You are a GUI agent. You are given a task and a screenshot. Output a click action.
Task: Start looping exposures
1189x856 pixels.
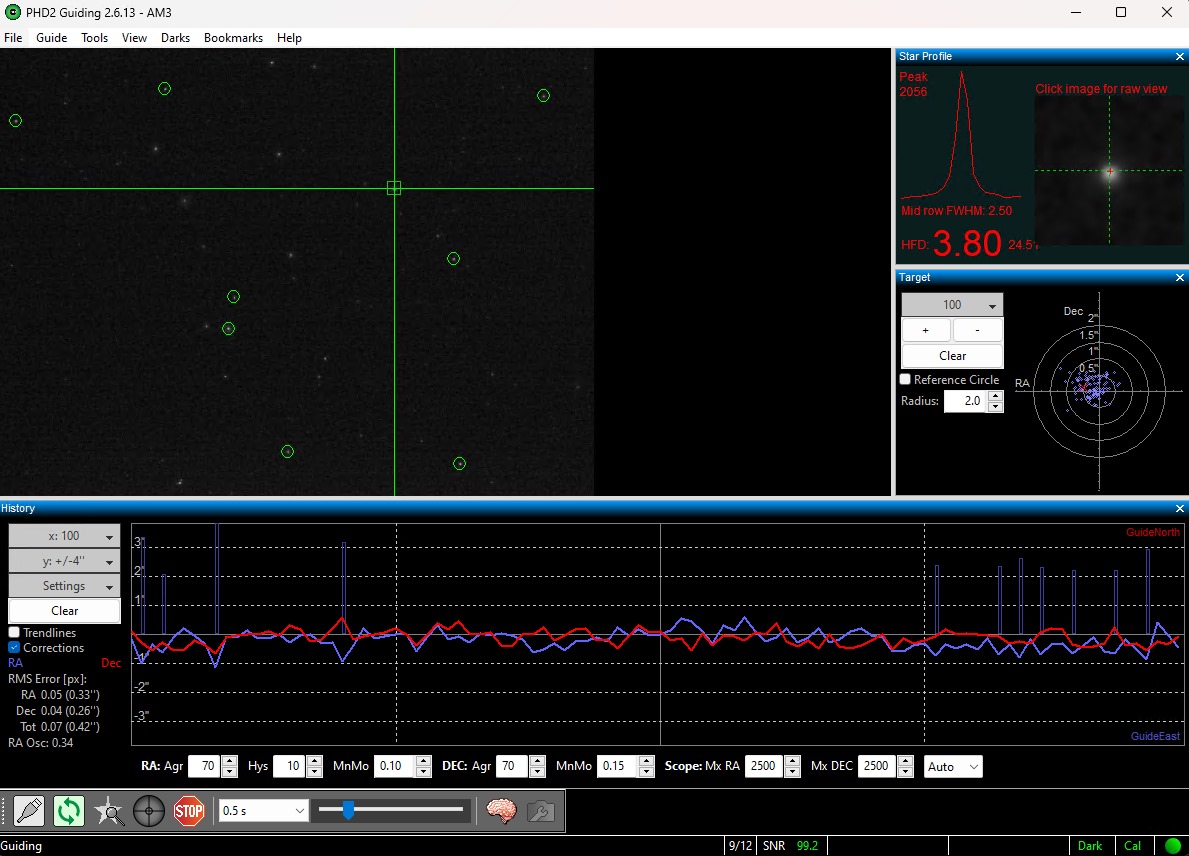[69, 811]
